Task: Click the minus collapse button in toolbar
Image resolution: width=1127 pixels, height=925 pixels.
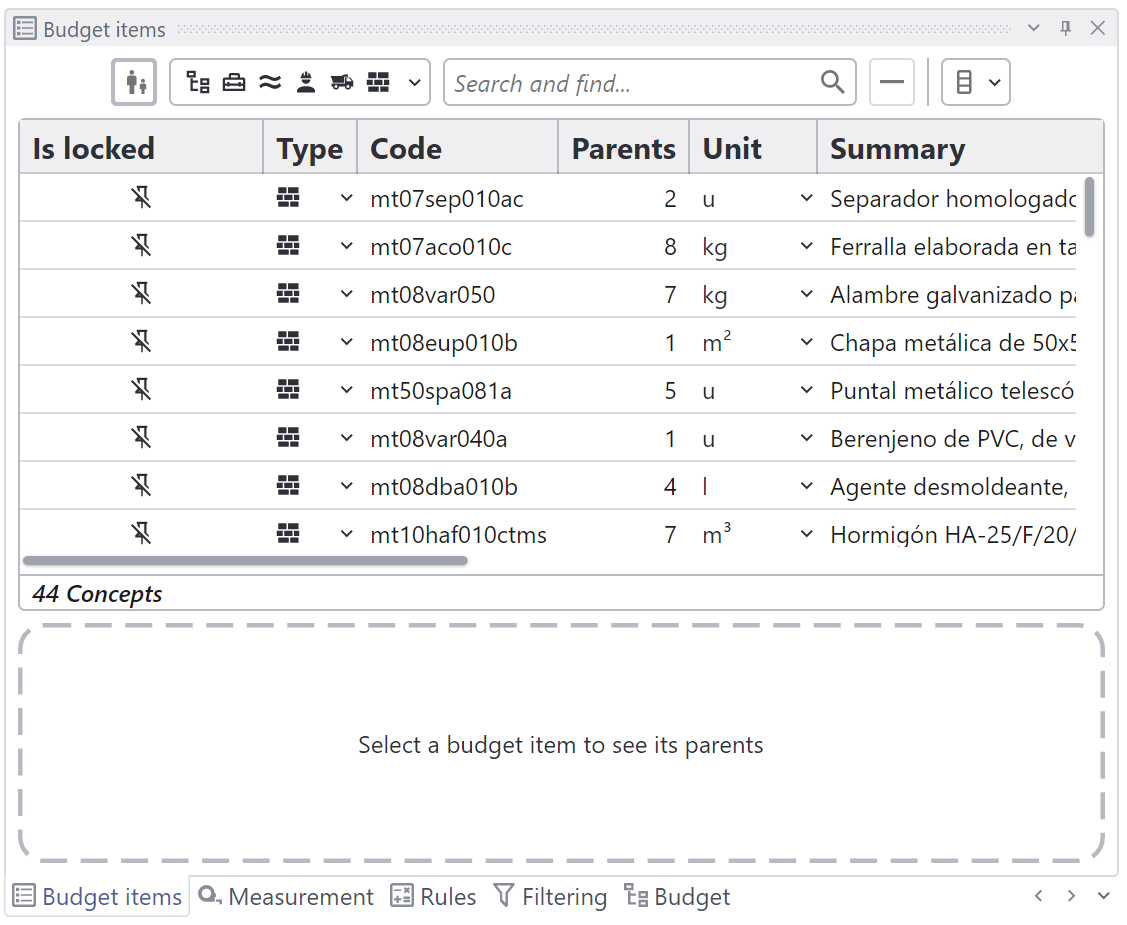Action: click(891, 83)
